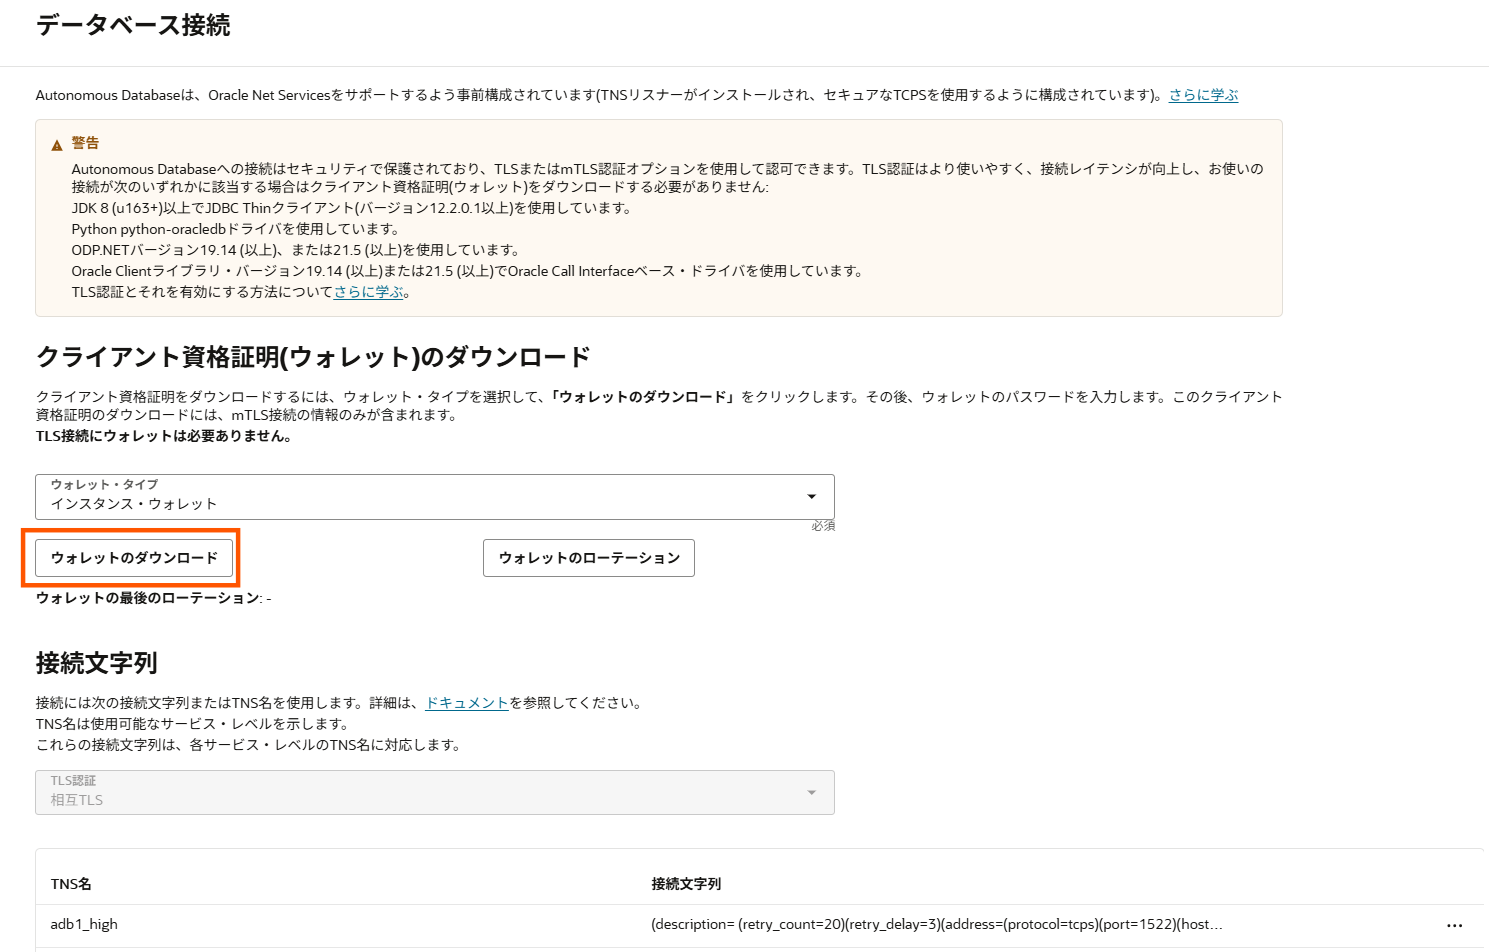
Task: Select the adb1_high TNS name cell
Action: (84, 924)
